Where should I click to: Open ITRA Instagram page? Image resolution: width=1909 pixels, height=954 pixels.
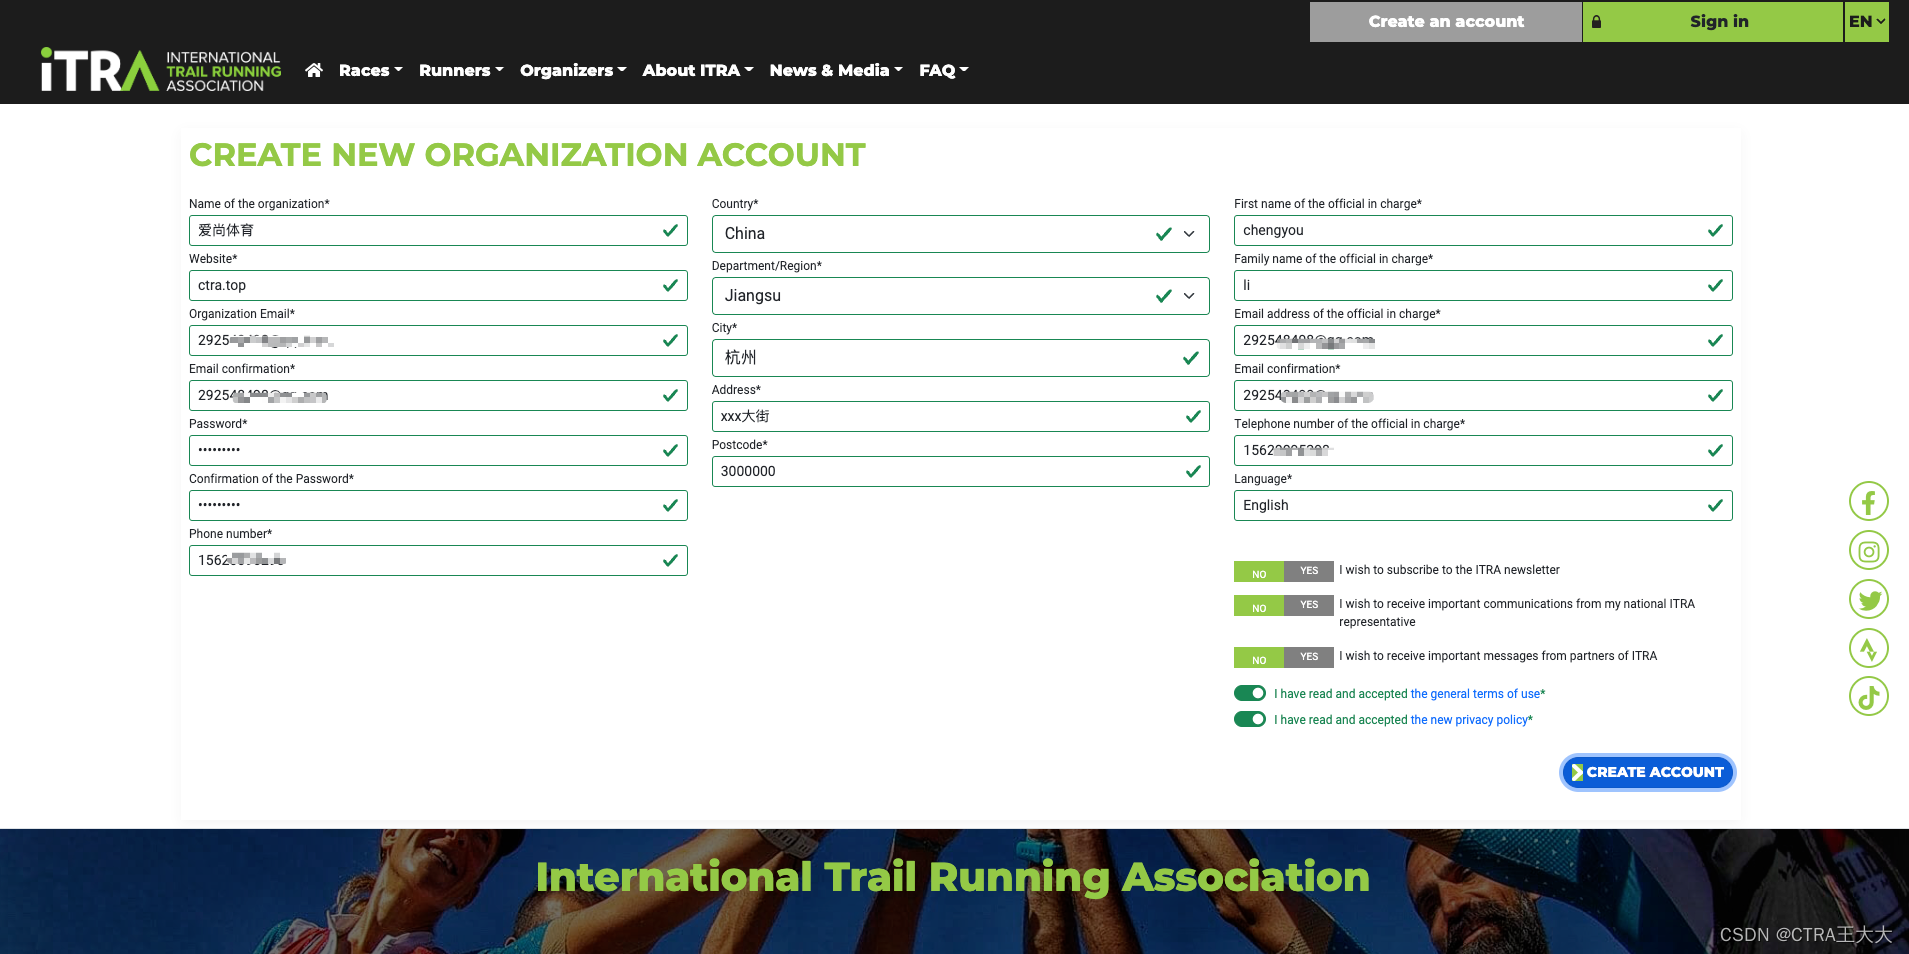[1868, 550]
